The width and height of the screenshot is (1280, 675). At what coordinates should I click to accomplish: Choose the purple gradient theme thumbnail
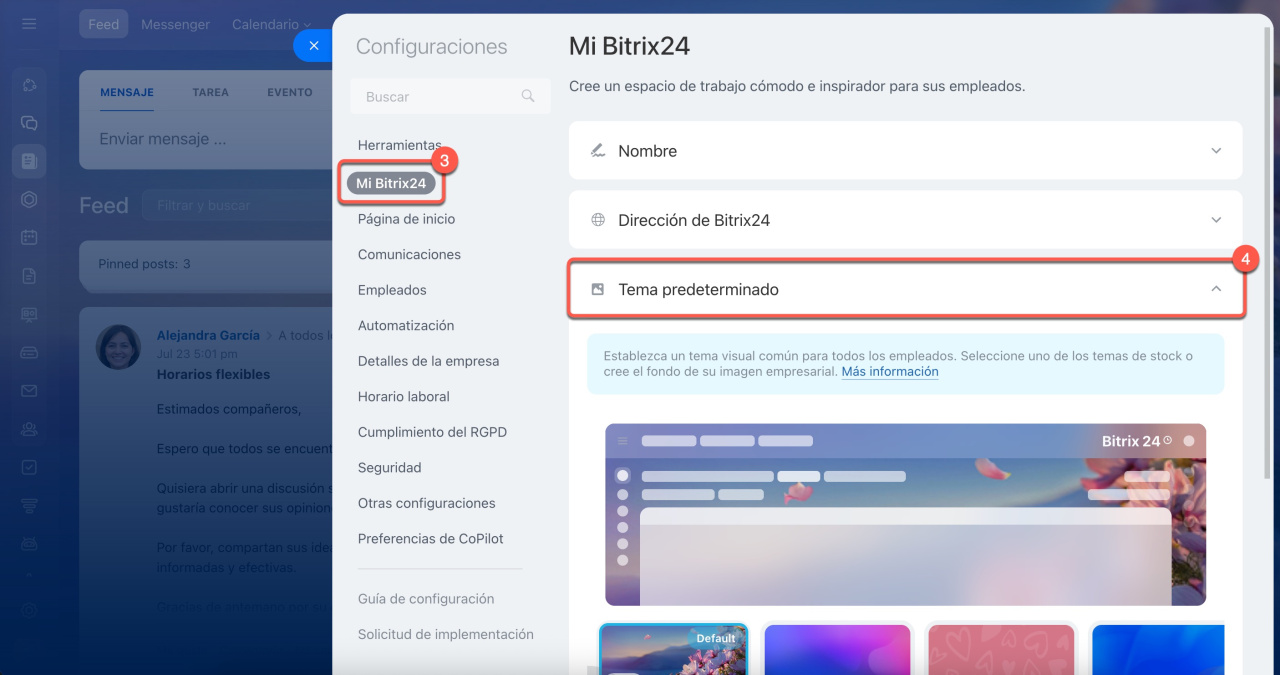pos(838,650)
